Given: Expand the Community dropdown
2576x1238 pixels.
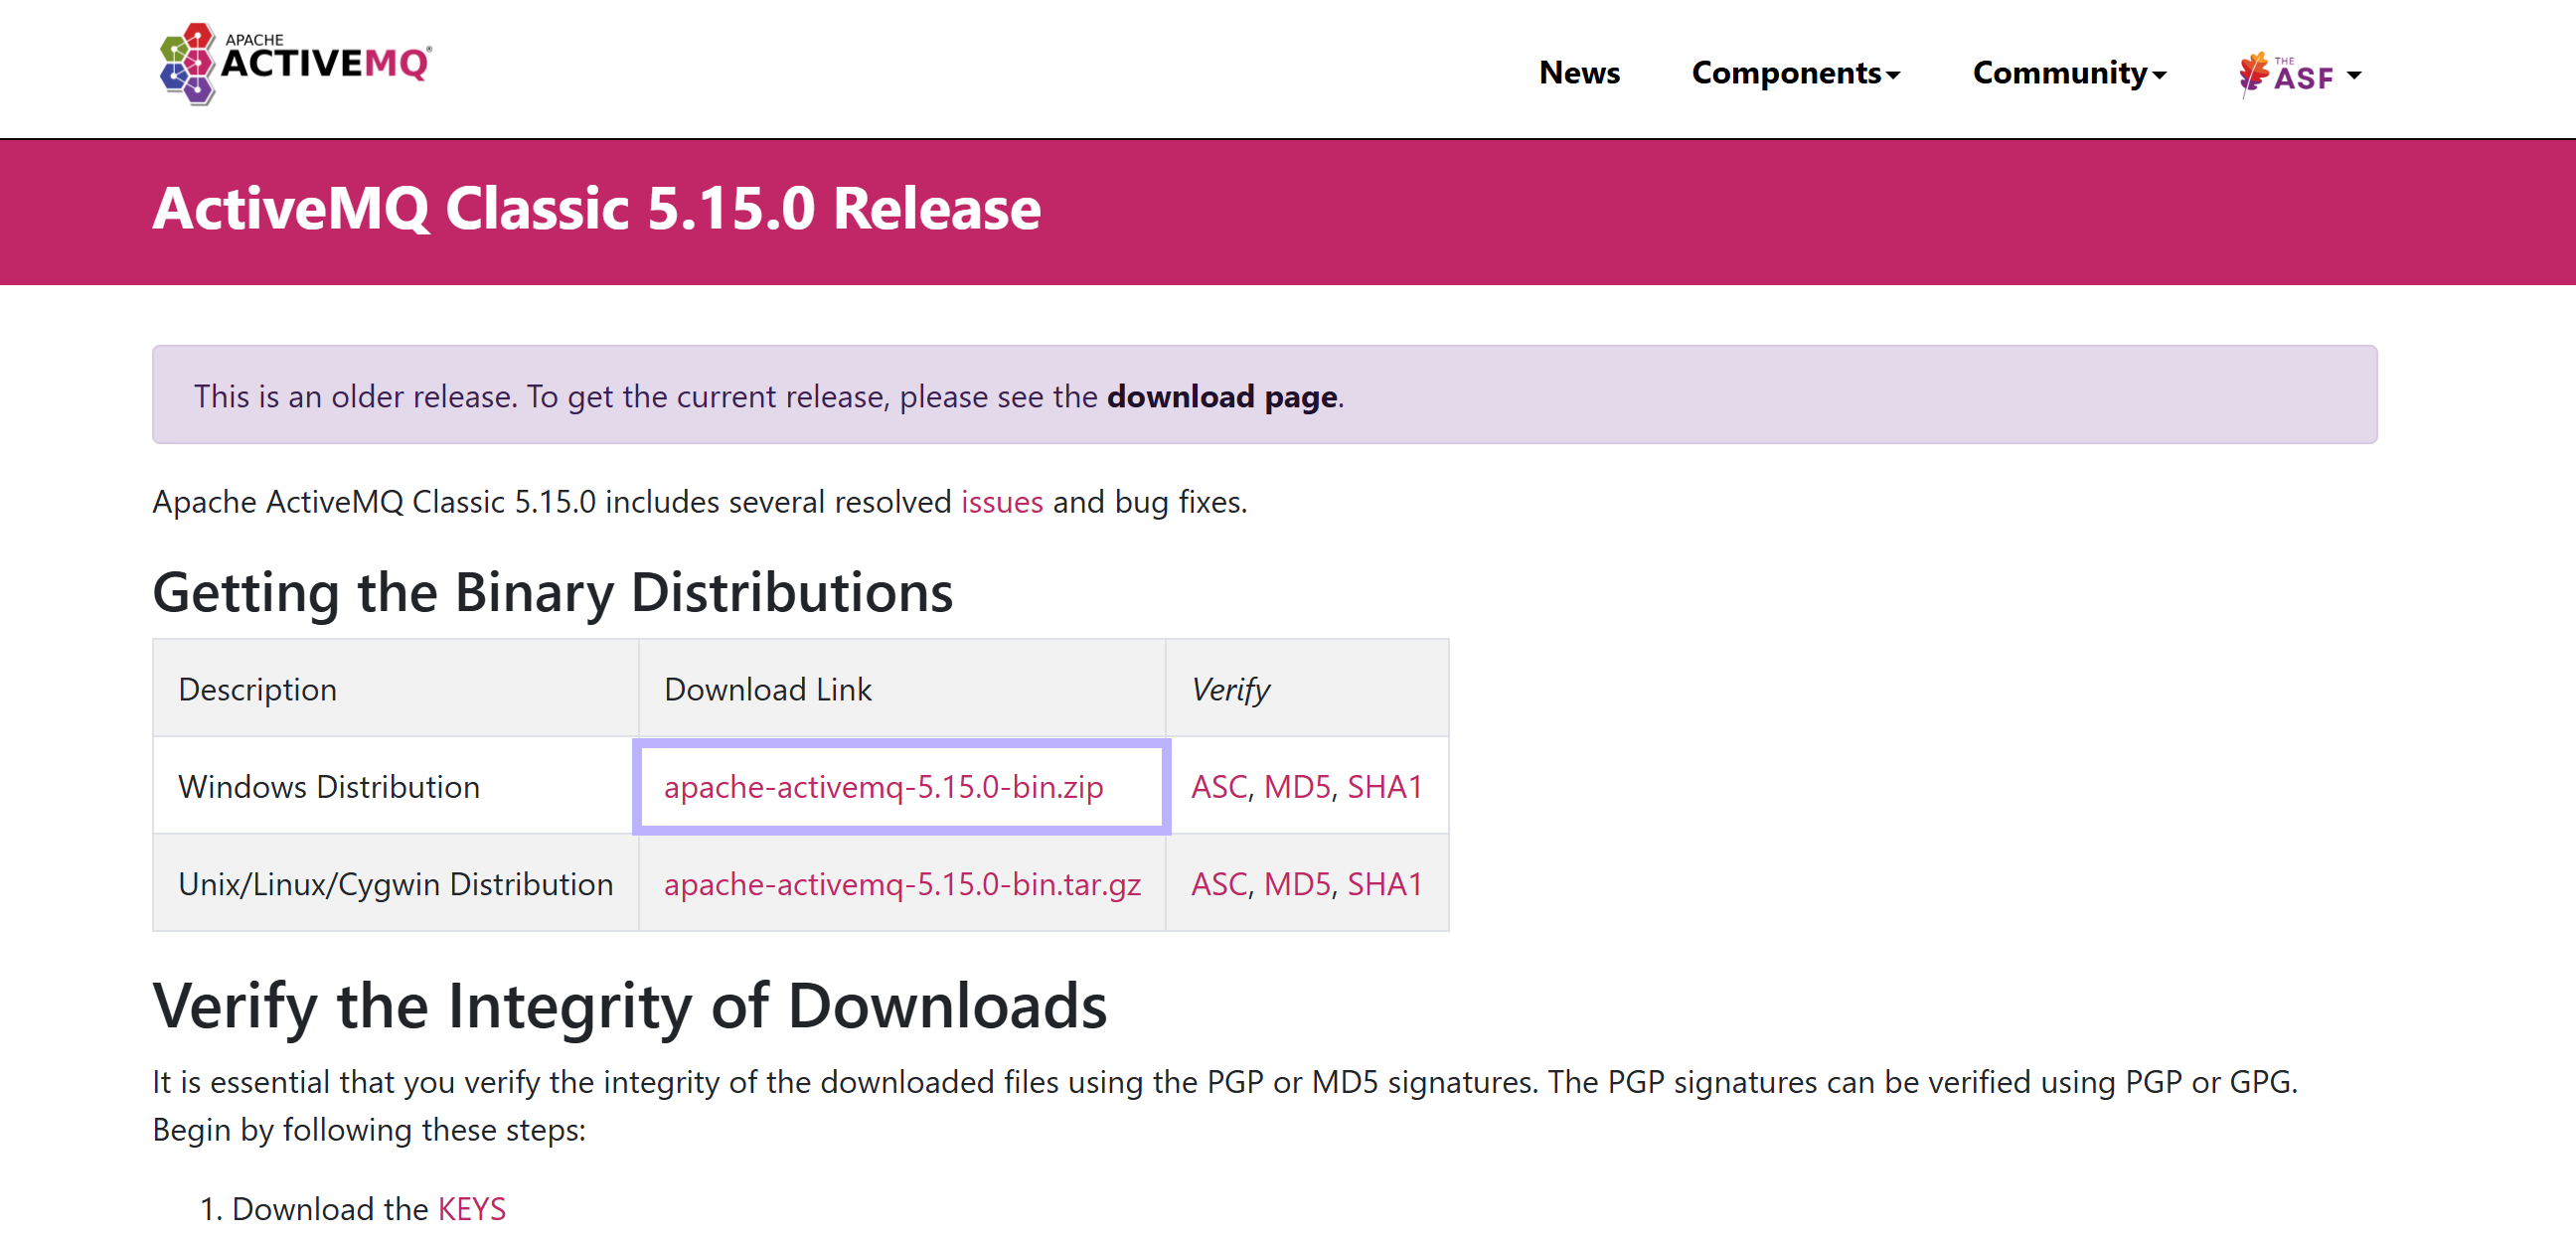Looking at the screenshot, I should coord(2068,73).
